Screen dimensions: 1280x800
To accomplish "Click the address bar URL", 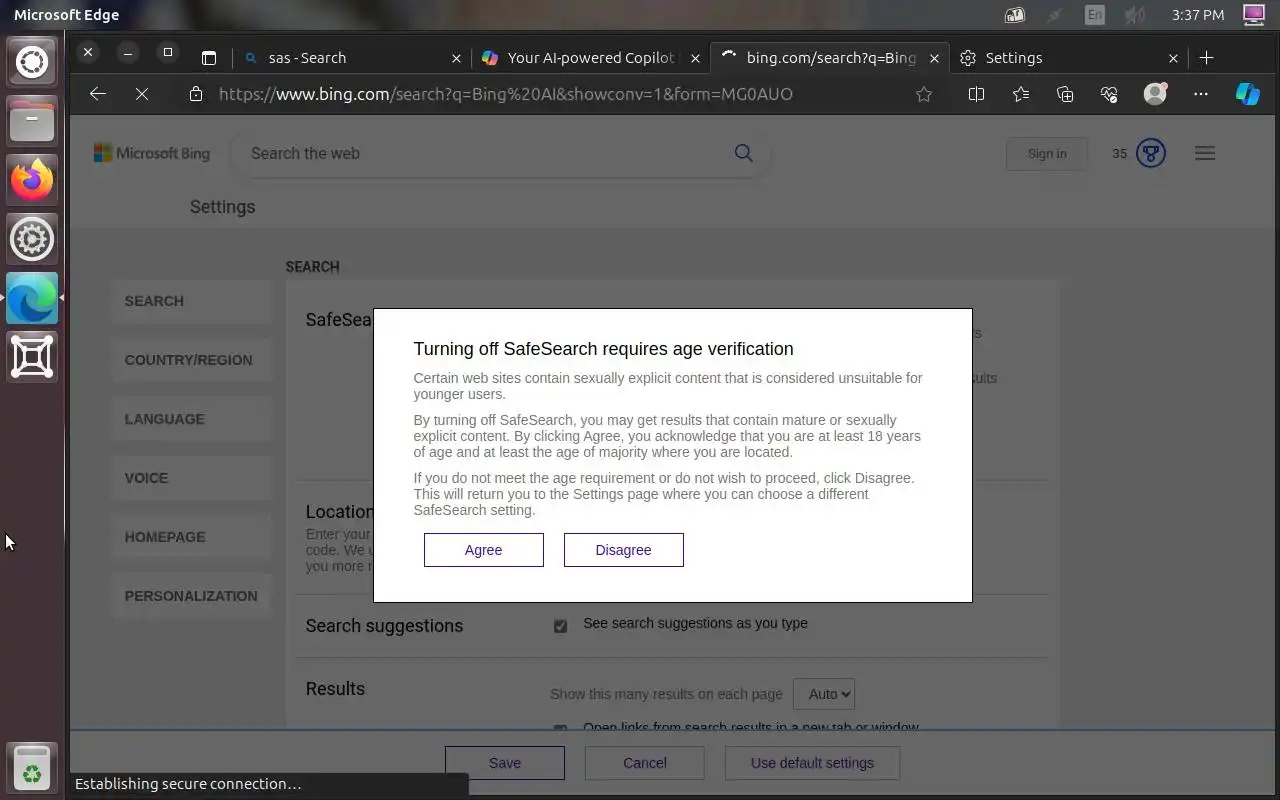I will tap(505, 94).
